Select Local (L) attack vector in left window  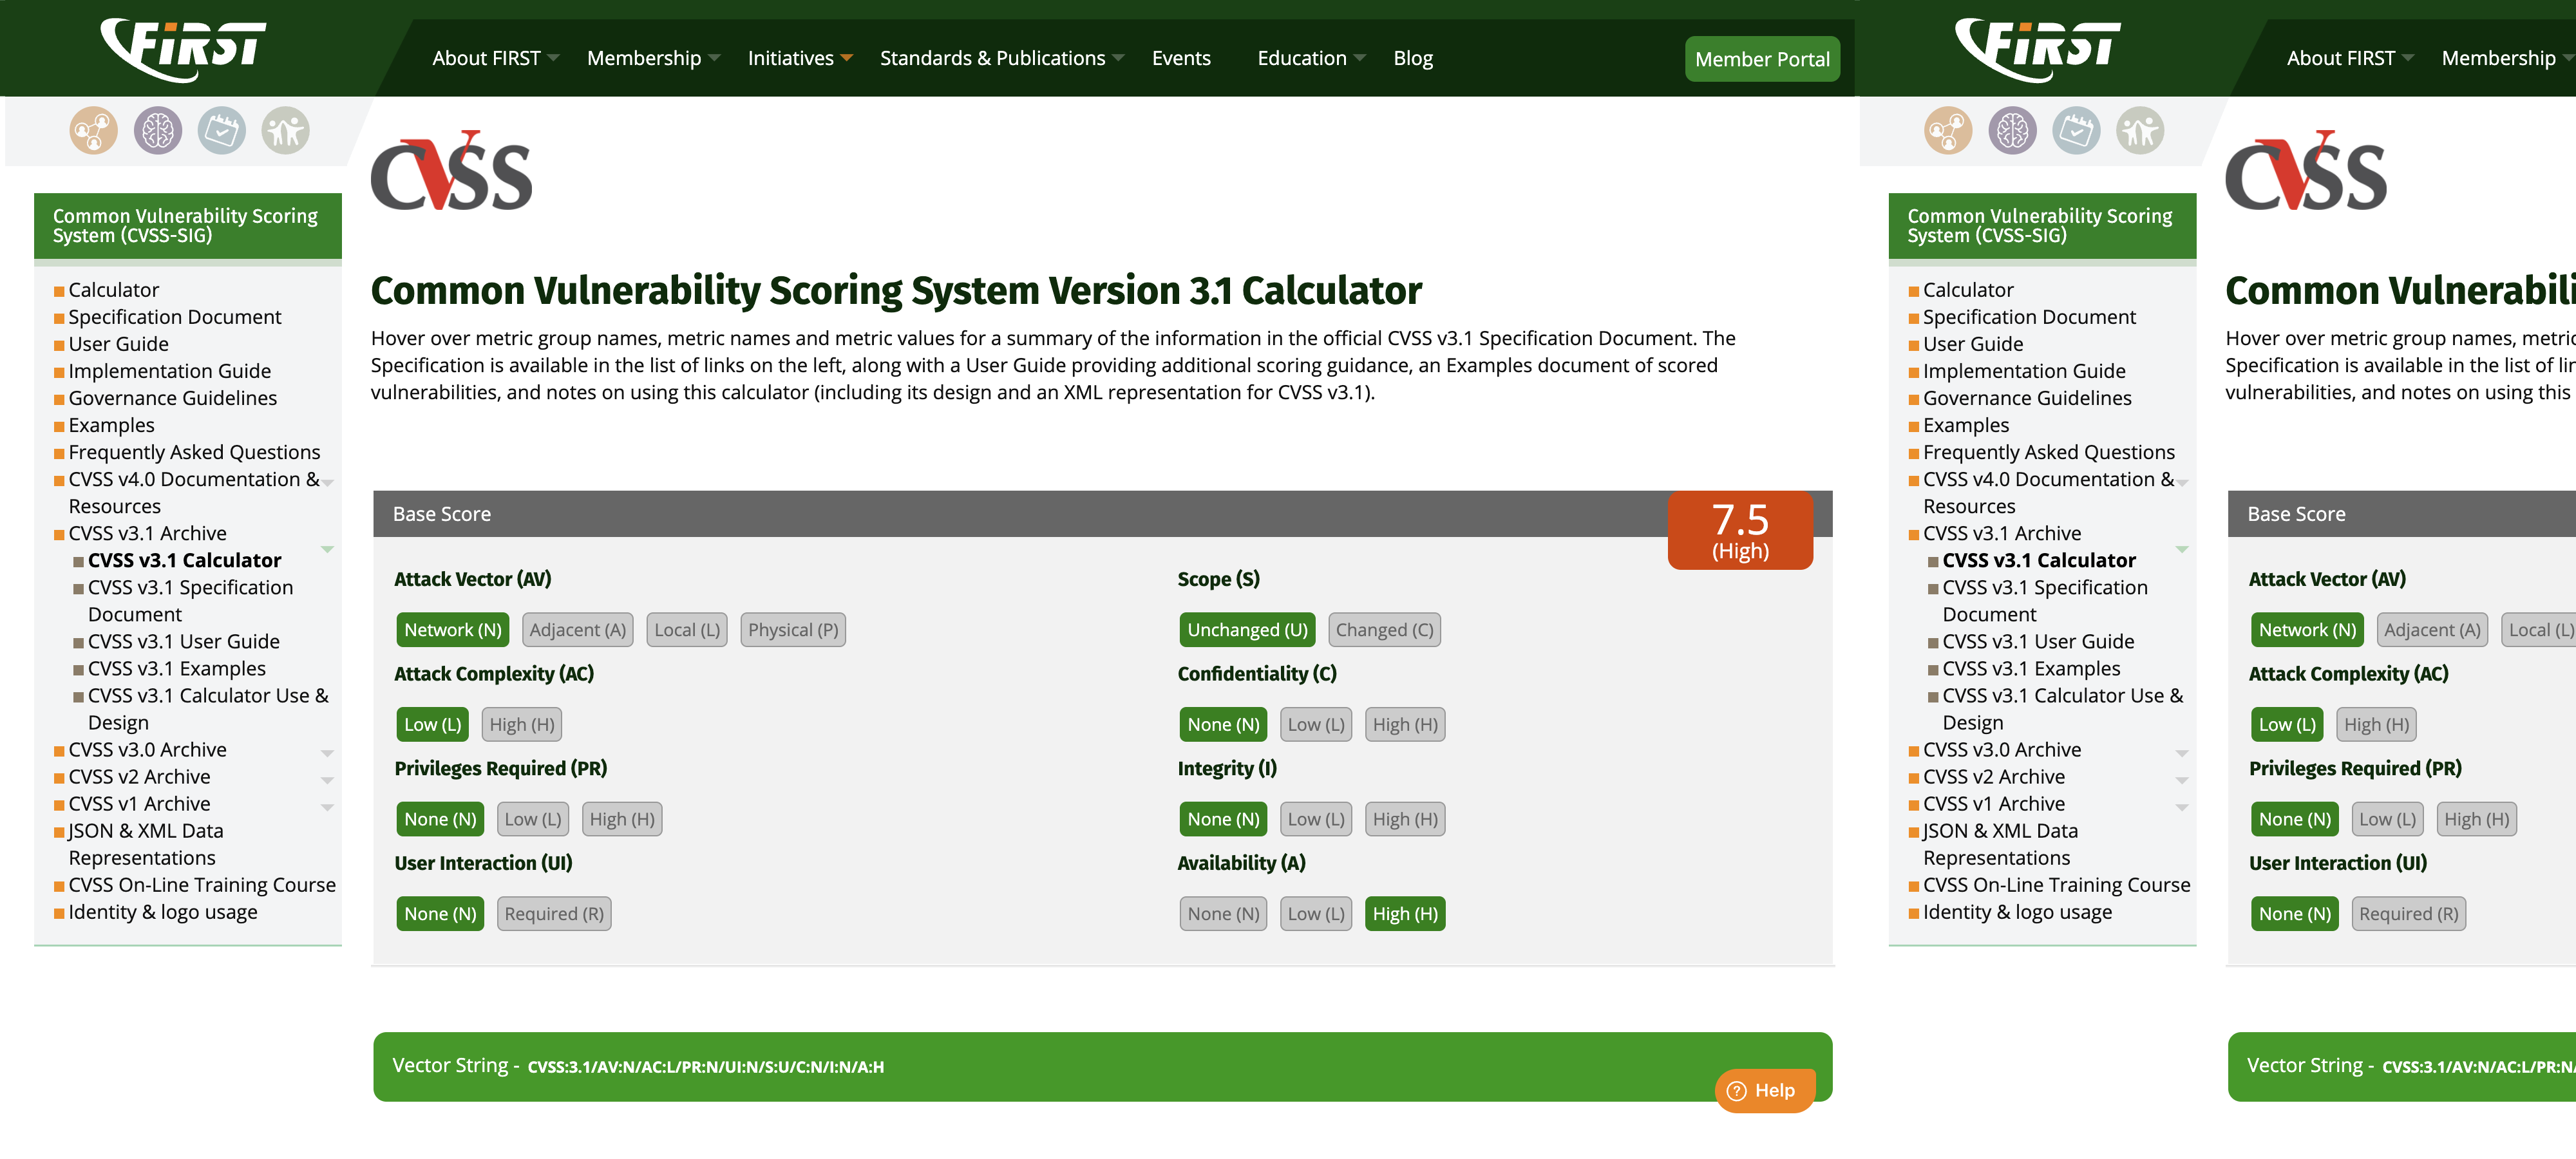coord(687,630)
